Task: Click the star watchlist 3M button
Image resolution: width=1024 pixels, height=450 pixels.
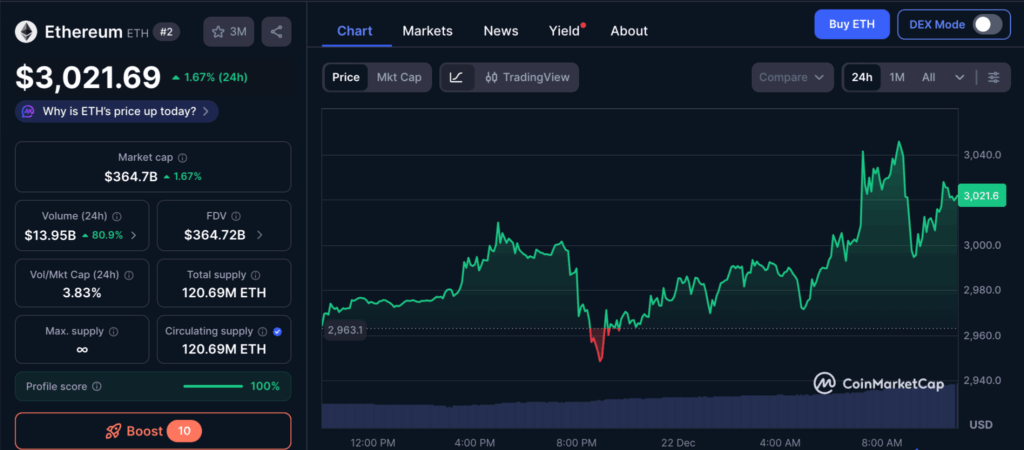Action: pyautogui.click(x=228, y=32)
